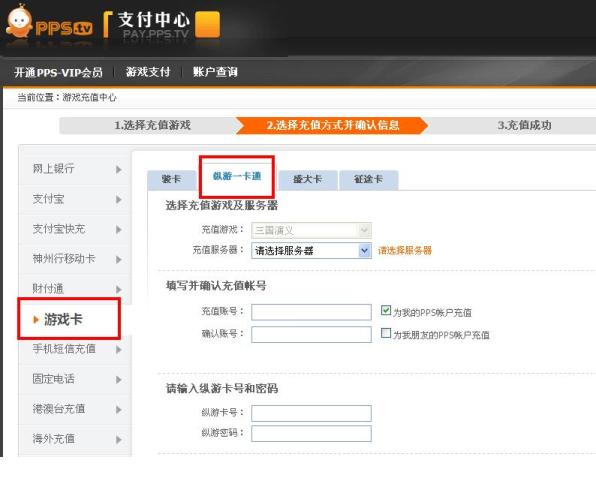The height and width of the screenshot is (484, 596).
Task: Click arrow icon next to 手机短信充值
Action: [119, 350]
